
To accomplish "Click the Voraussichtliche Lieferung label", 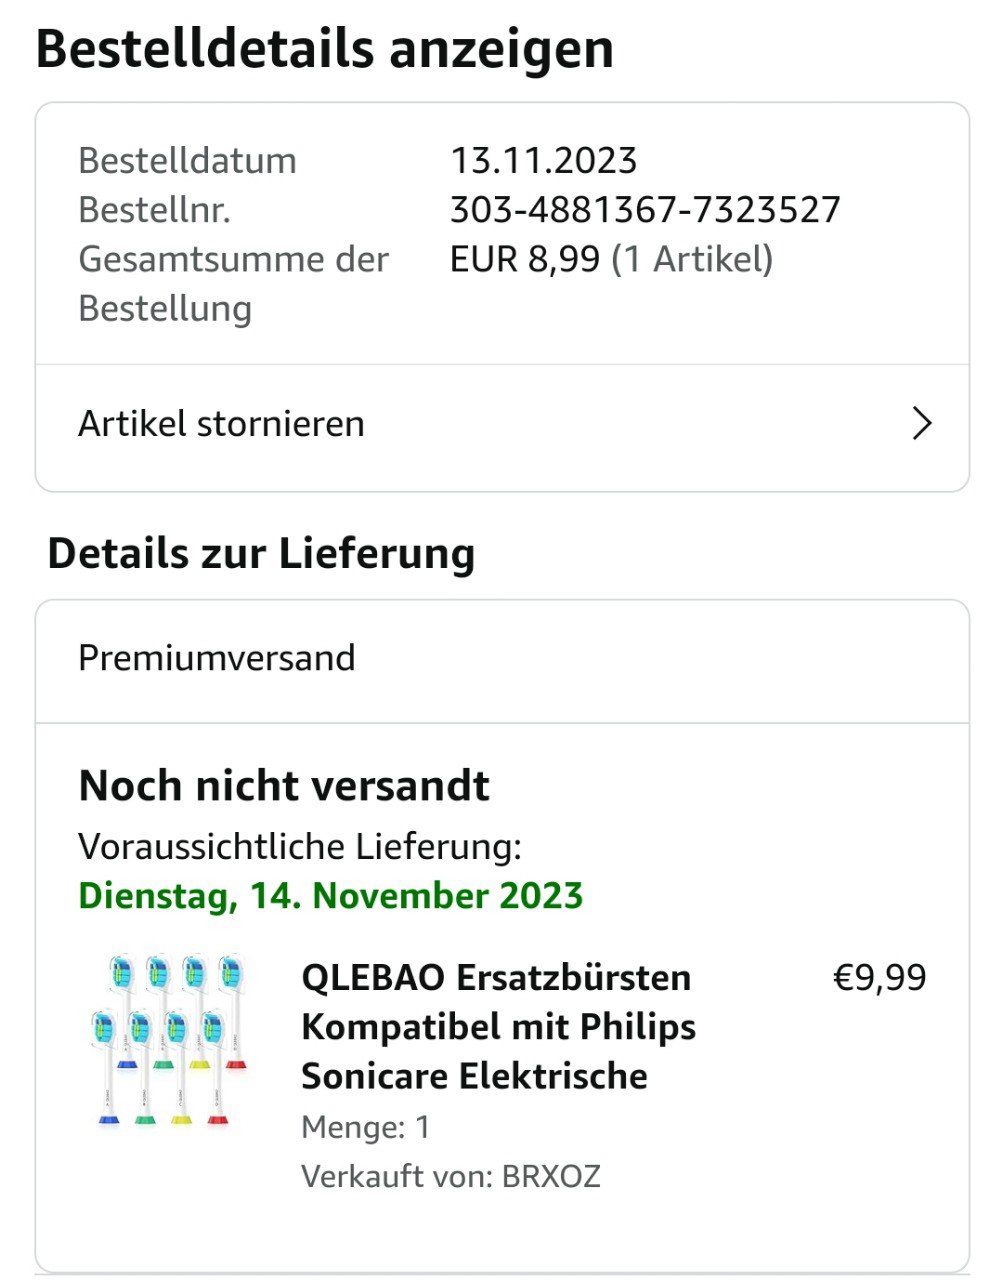I will pos(300,847).
